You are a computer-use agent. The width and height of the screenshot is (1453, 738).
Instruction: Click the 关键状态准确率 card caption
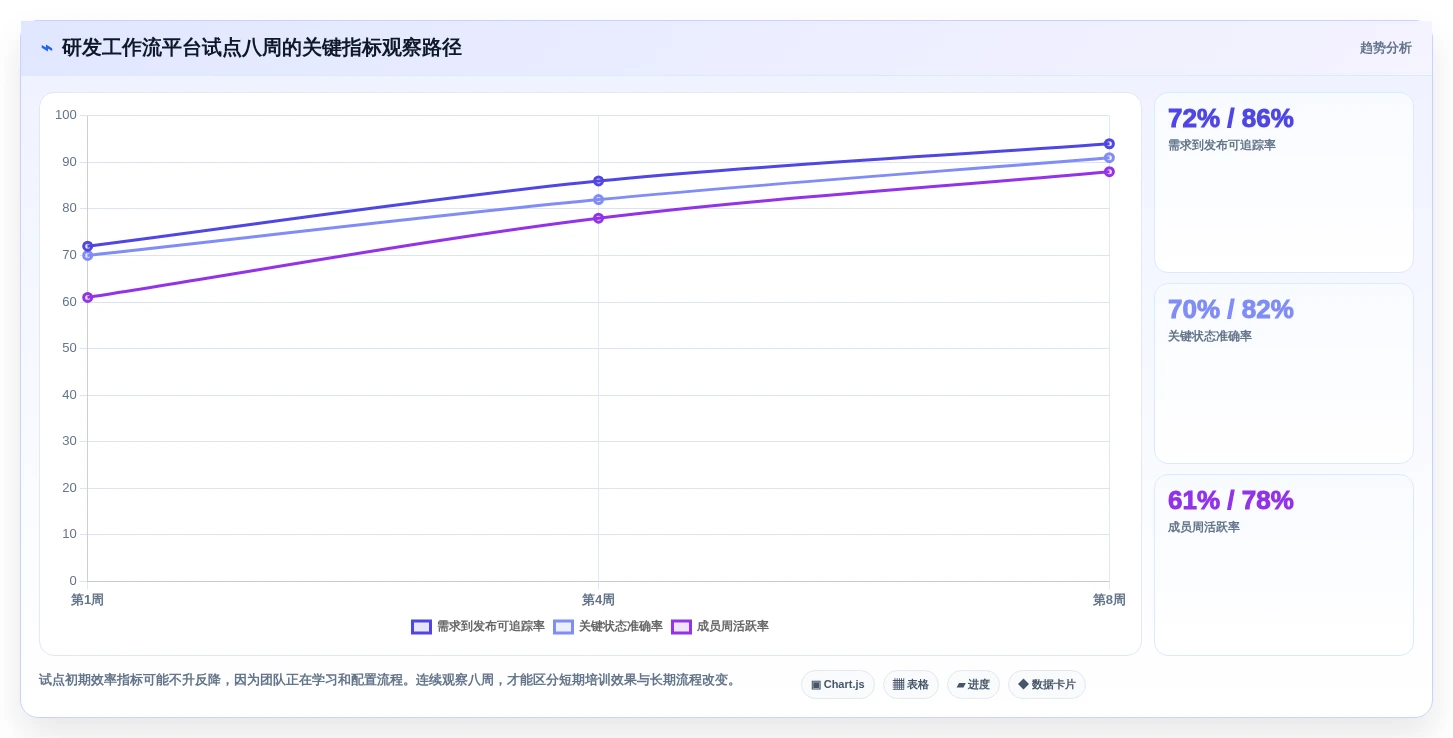1210,336
